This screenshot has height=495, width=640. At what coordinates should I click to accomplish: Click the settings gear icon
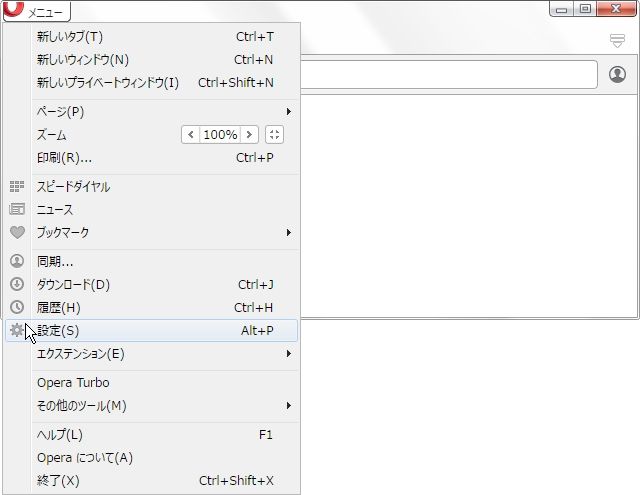click(x=17, y=330)
